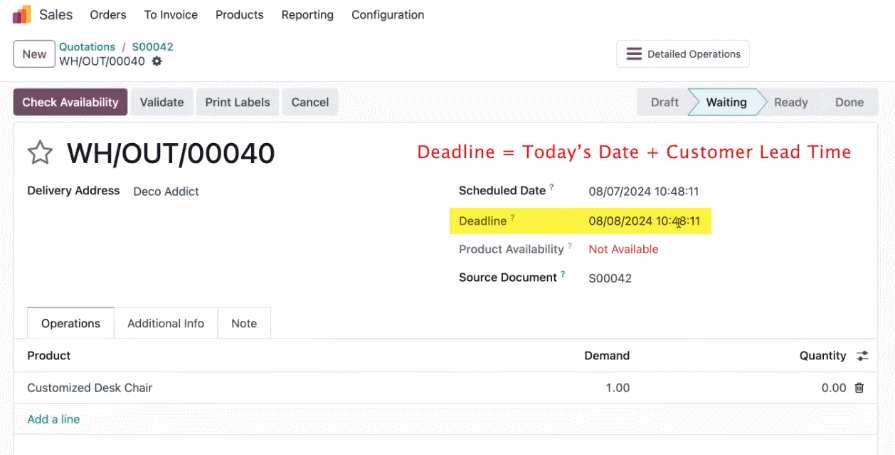Delete the Customized Desk Chair line
895x455 pixels.
[859, 388]
